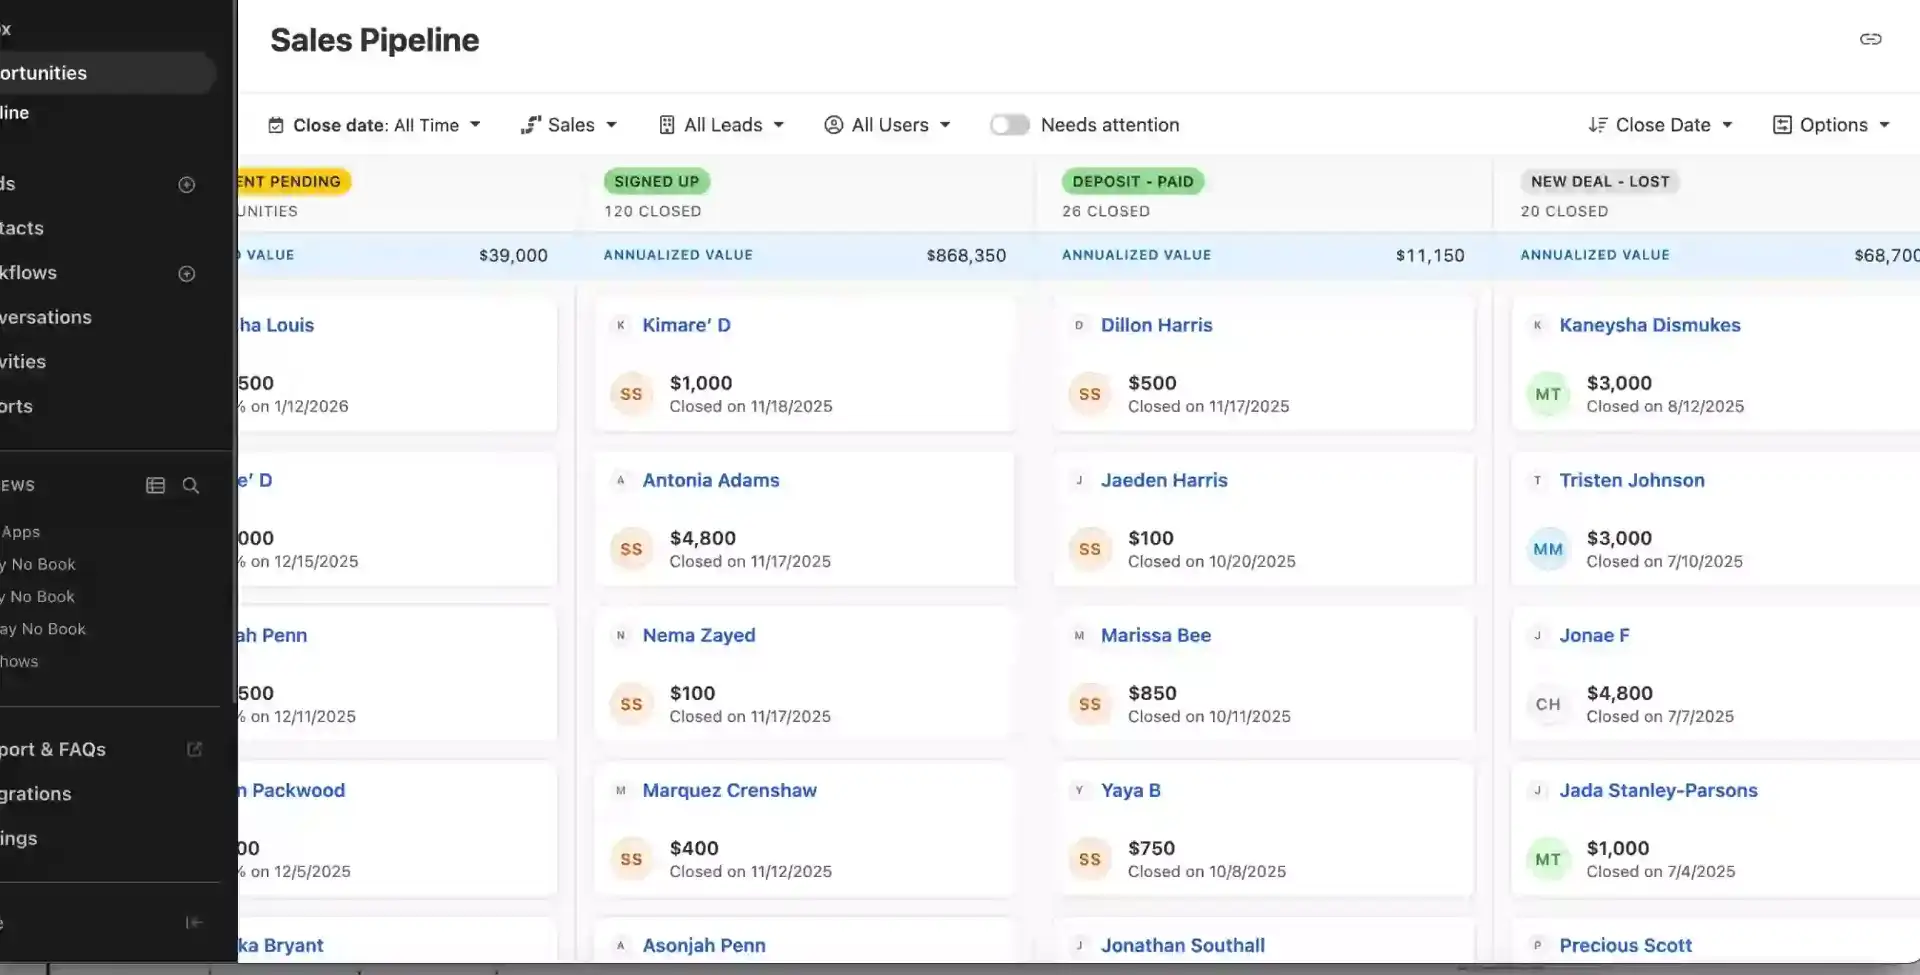Click 'Closed on 10/20/2025' text
This screenshot has height=975, width=1920.
[x=1212, y=561]
